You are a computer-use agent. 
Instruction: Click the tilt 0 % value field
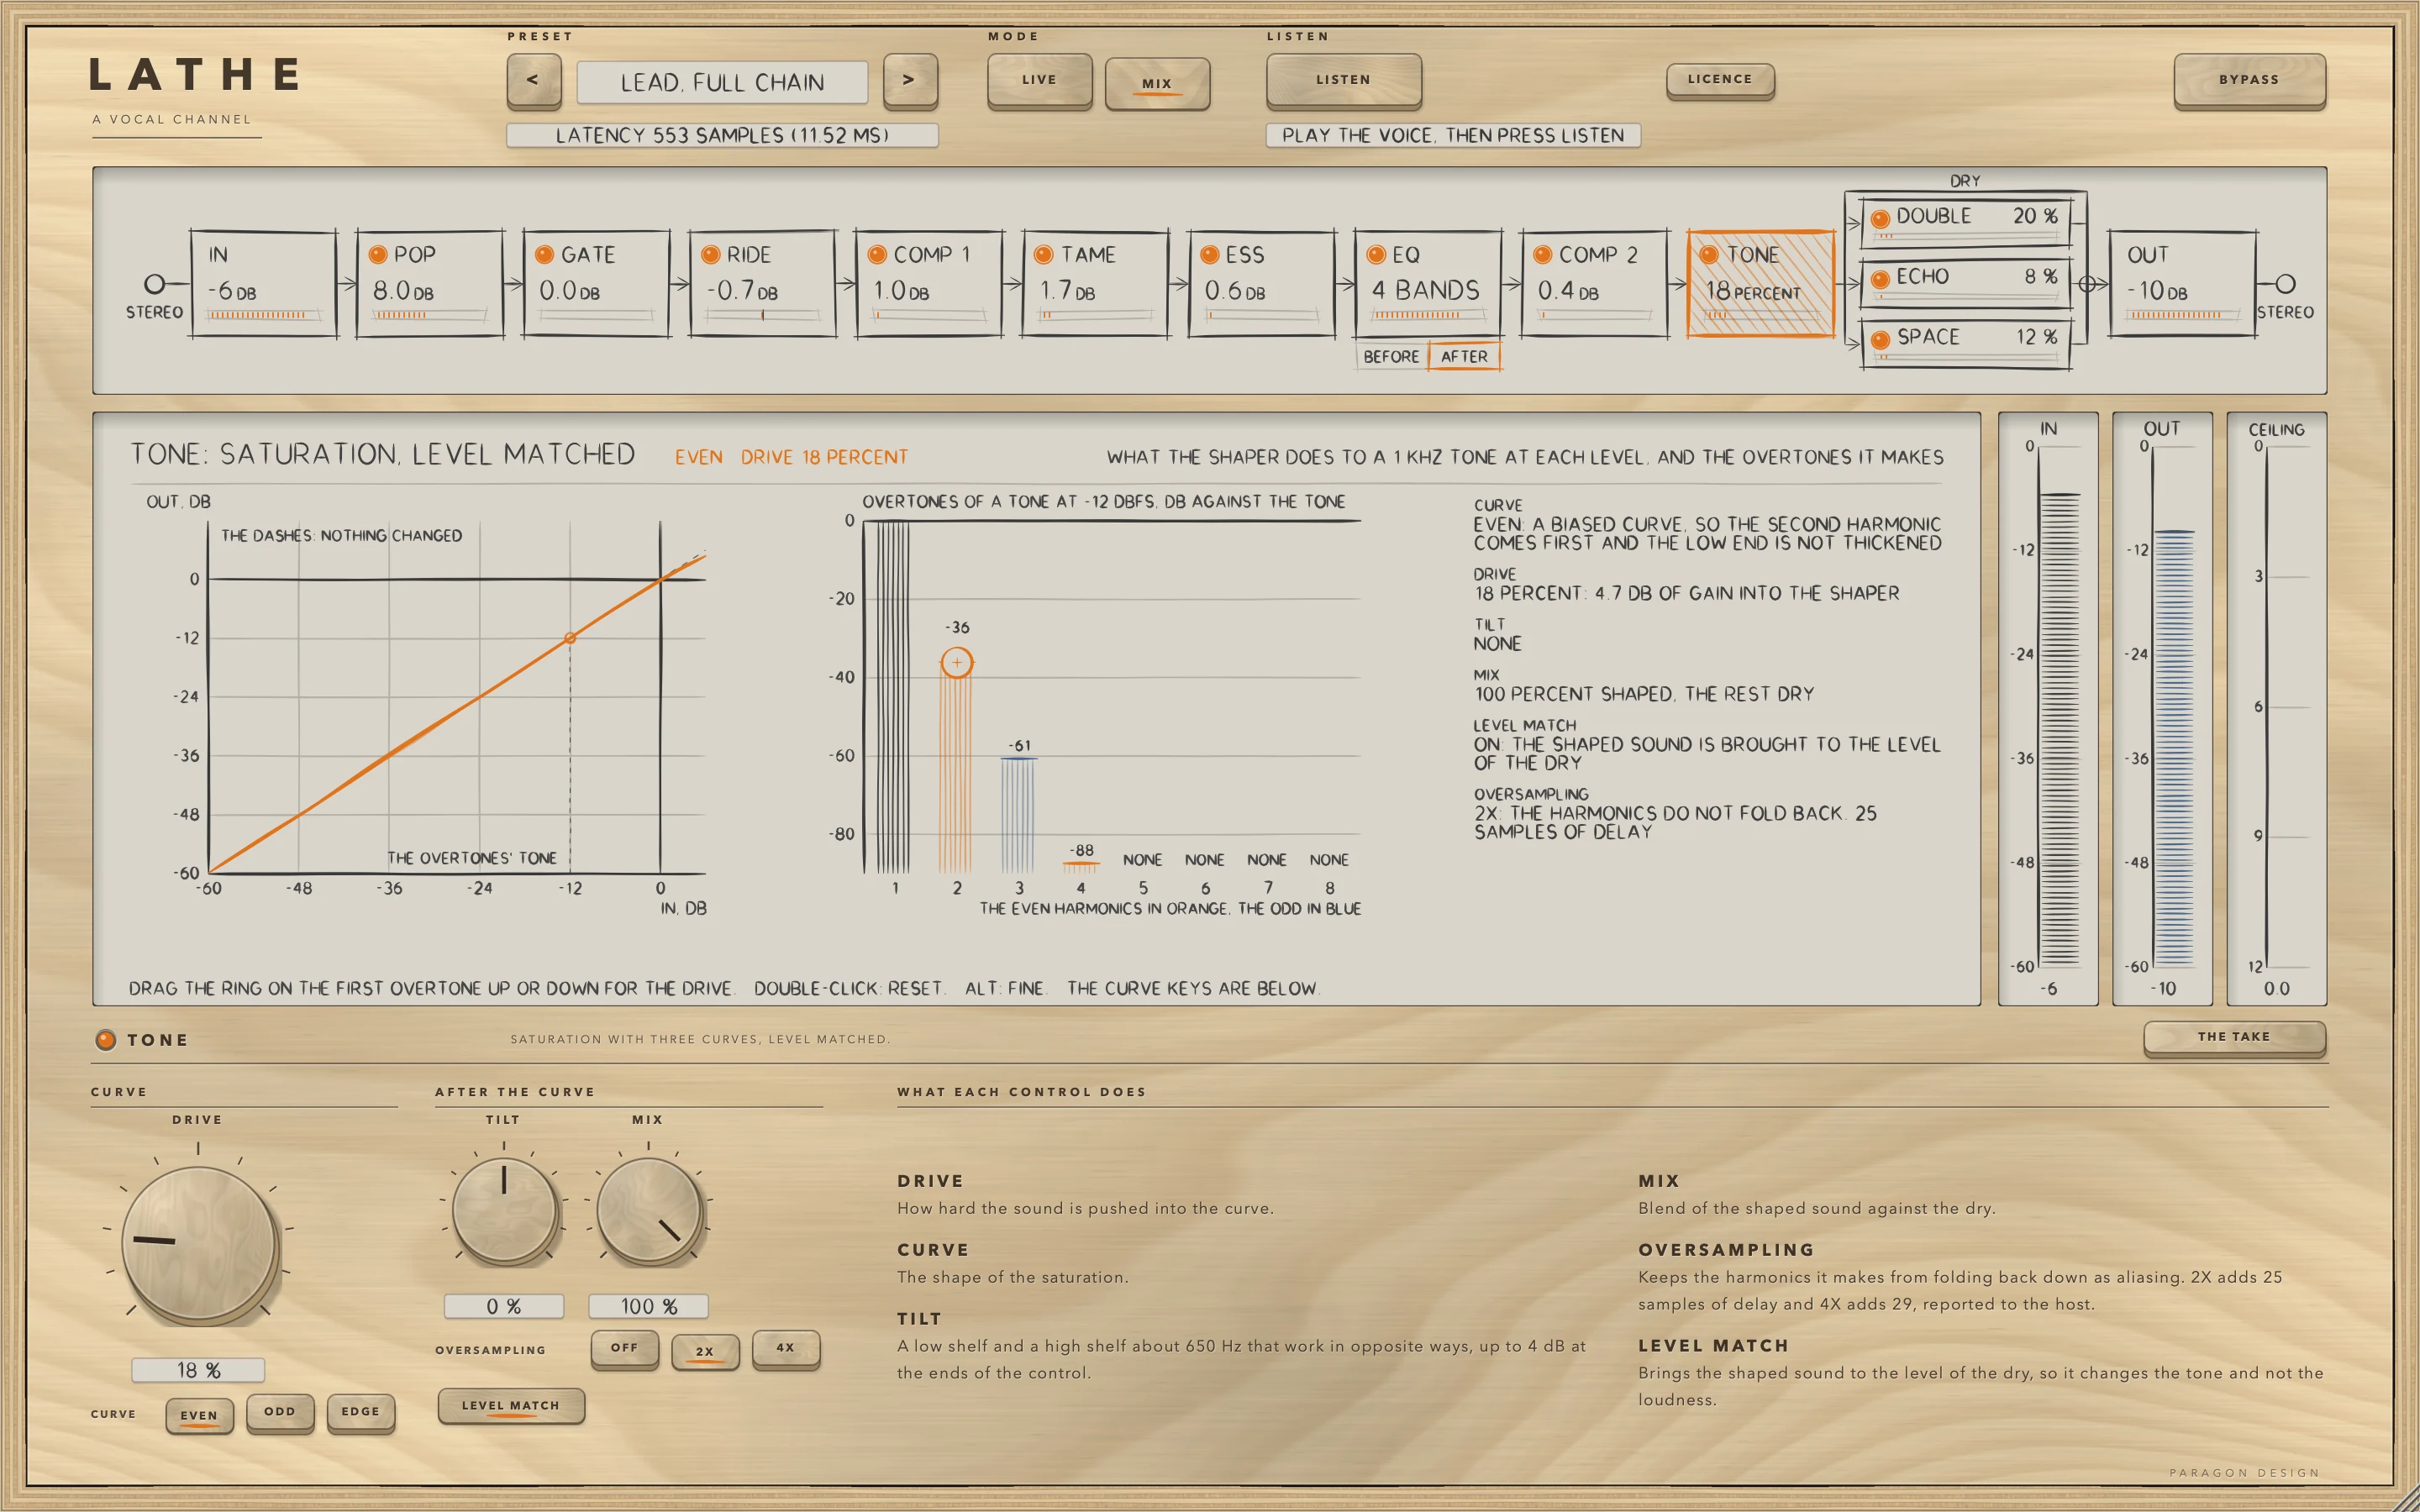coord(504,1306)
